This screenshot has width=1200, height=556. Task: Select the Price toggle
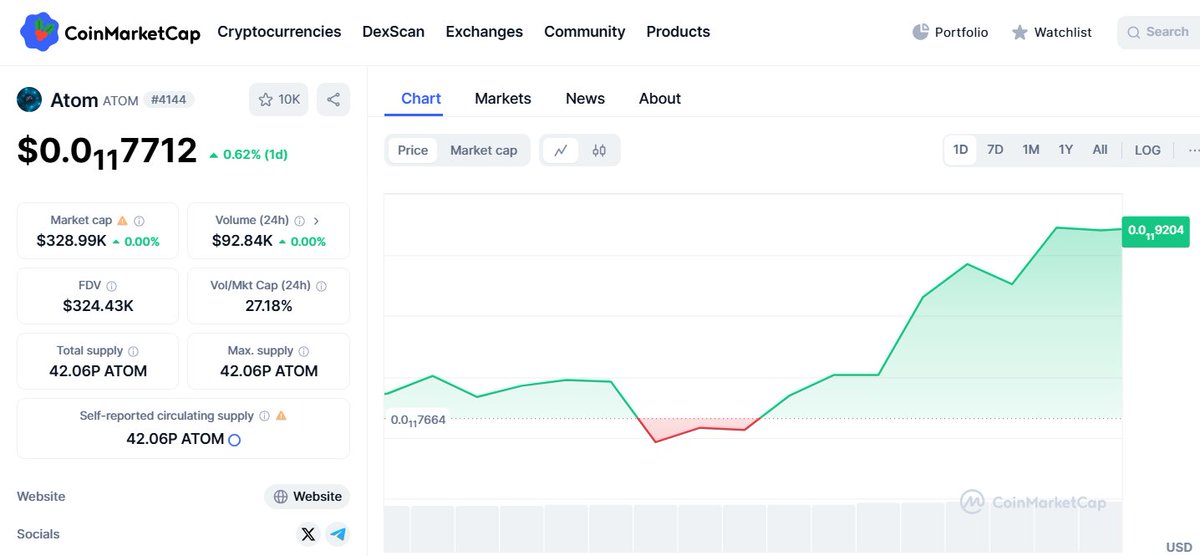[x=413, y=150]
